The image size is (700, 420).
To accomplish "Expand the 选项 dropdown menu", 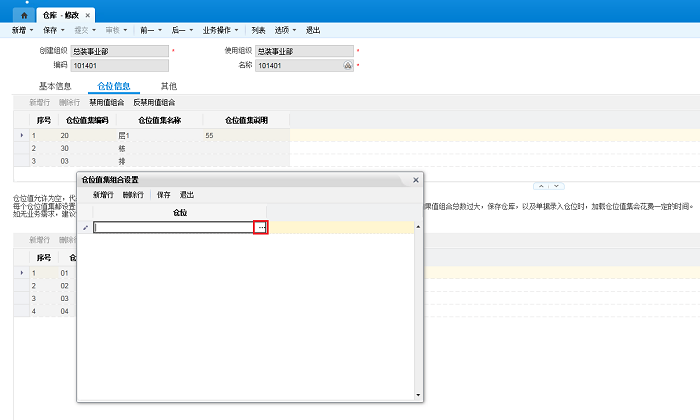I will coord(290,31).
